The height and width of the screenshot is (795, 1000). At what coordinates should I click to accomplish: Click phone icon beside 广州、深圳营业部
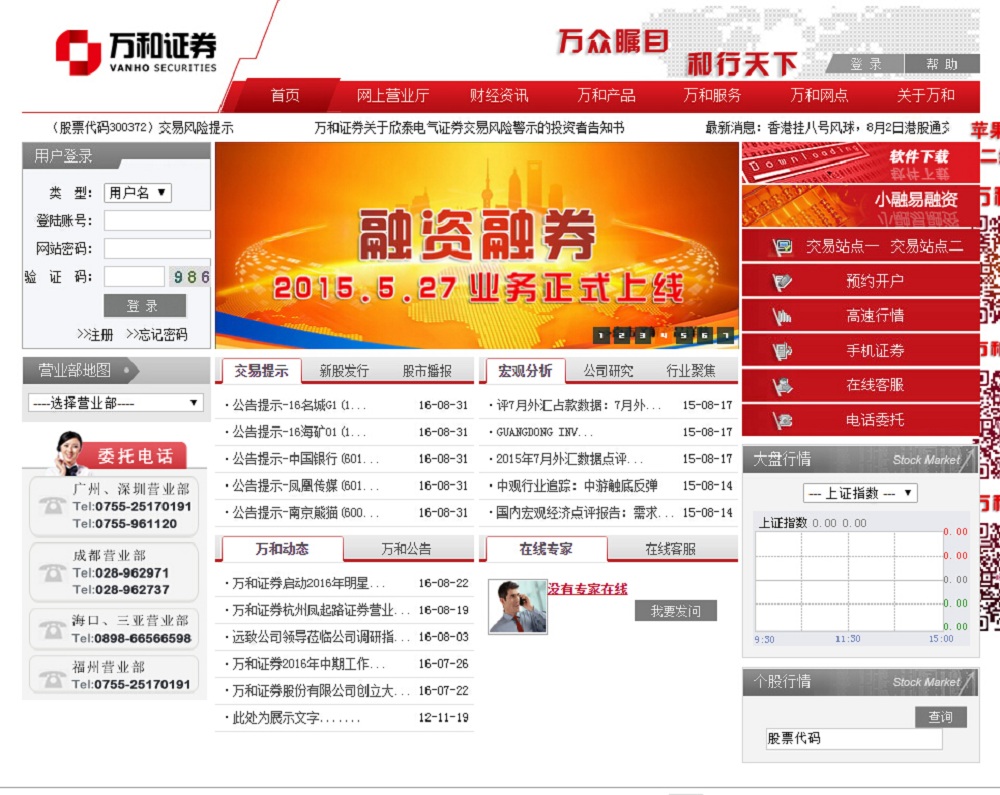[52, 506]
